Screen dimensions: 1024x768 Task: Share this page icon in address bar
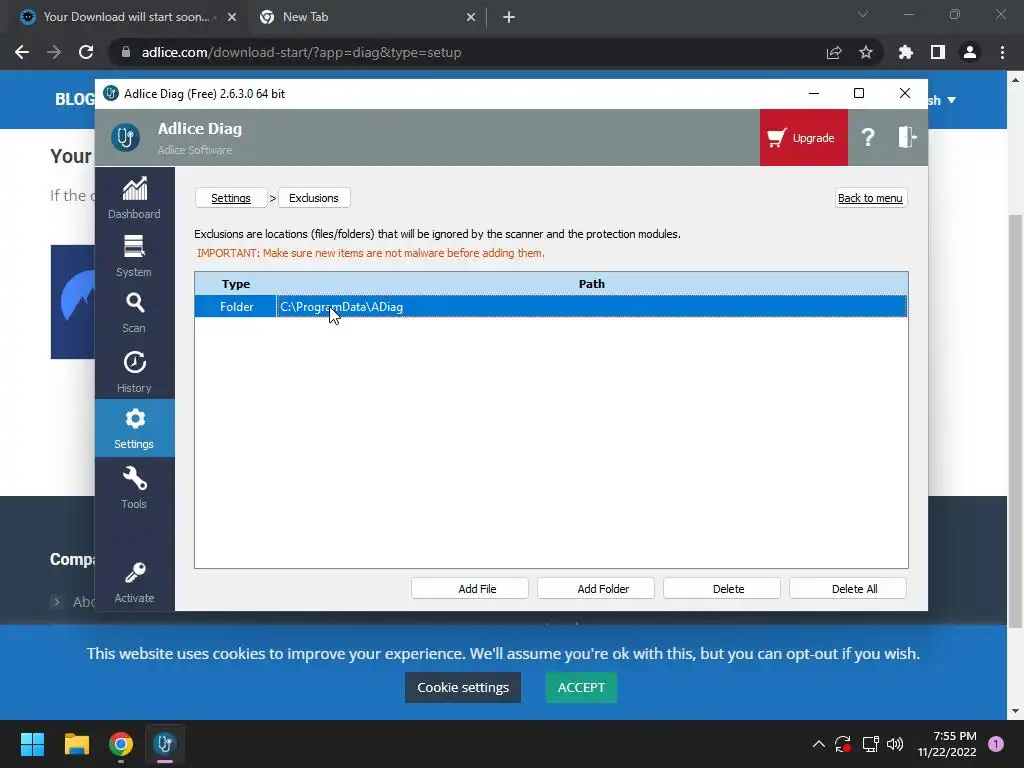(834, 52)
